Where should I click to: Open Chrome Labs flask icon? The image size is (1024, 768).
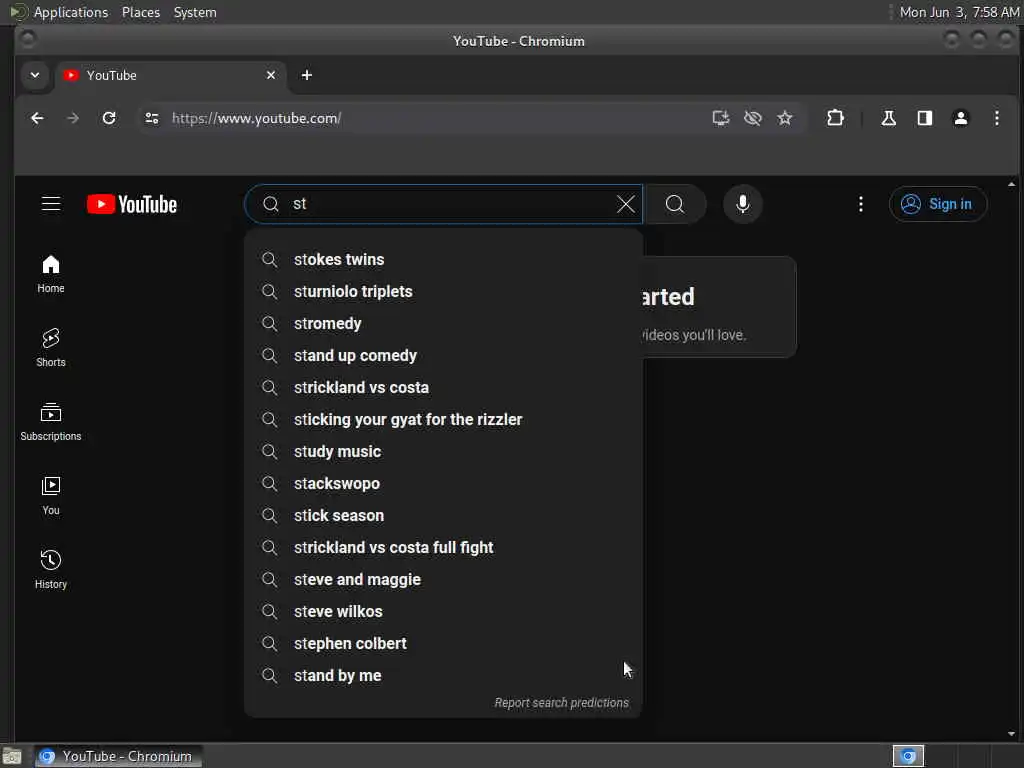point(888,118)
